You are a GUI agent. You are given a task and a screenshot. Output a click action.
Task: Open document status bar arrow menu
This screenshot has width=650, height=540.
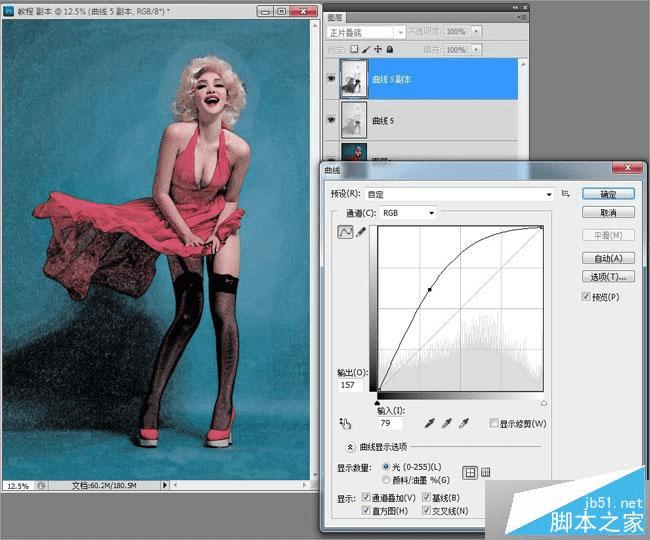[165, 485]
